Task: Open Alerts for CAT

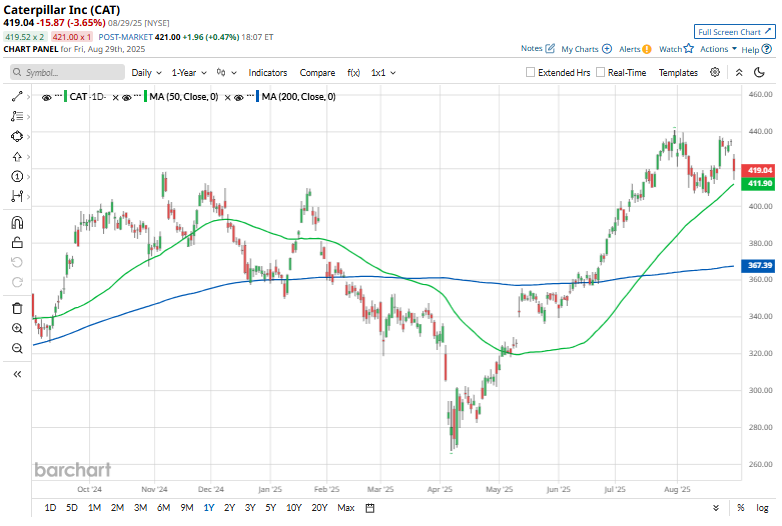Action: point(635,49)
